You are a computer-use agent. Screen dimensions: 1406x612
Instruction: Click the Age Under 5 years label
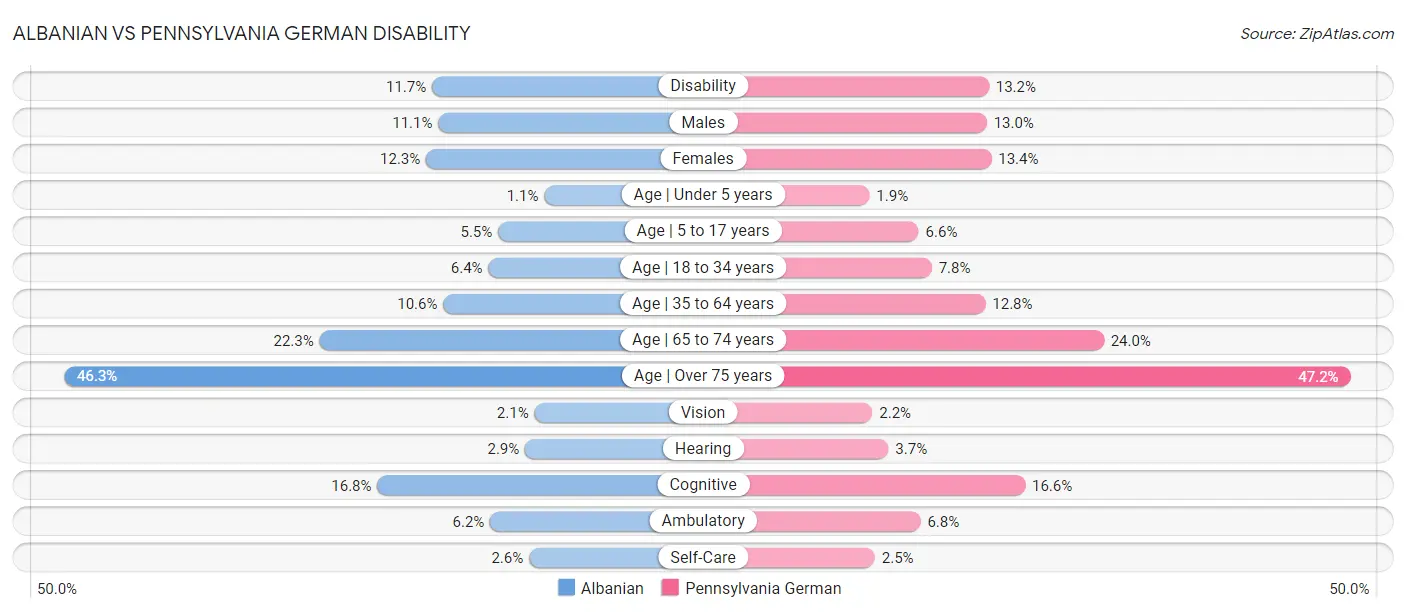pos(703,195)
